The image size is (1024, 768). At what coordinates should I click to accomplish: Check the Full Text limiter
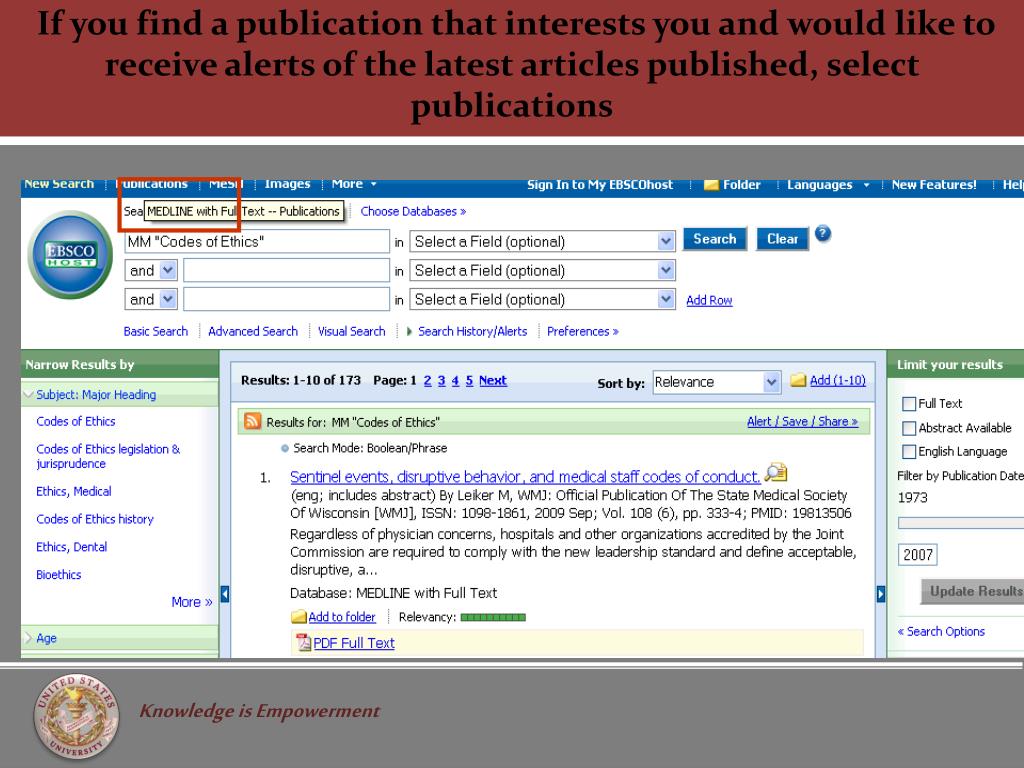[908, 404]
